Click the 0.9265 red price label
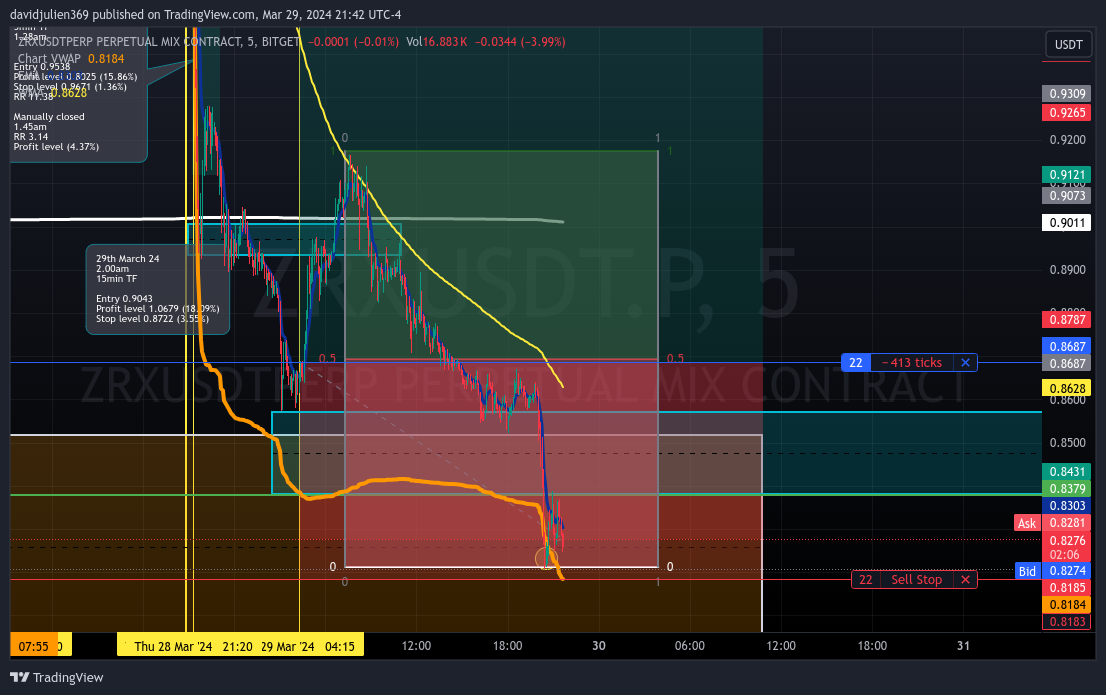1106x695 pixels. pyautogui.click(x=1066, y=112)
